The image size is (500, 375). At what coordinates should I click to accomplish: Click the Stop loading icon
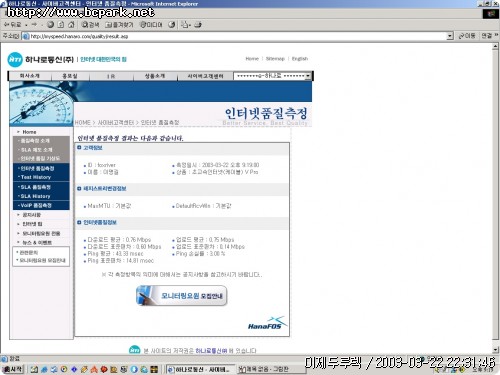[x=50, y=25]
